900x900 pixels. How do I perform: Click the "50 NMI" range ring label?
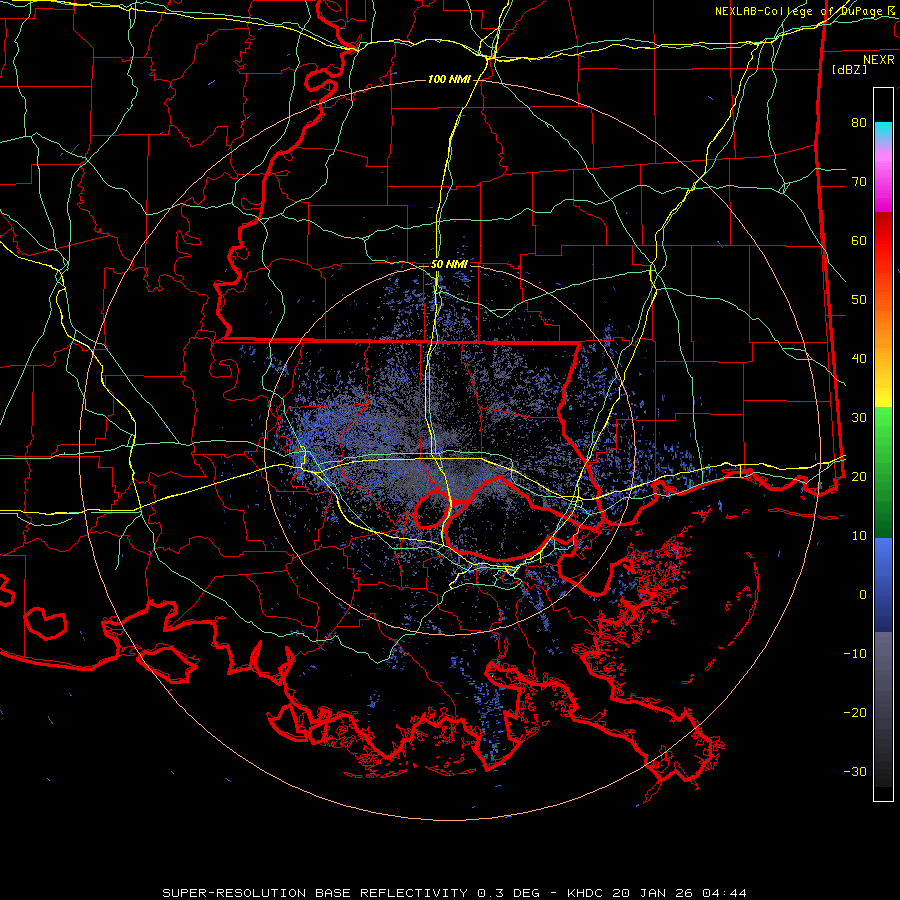(449, 265)
